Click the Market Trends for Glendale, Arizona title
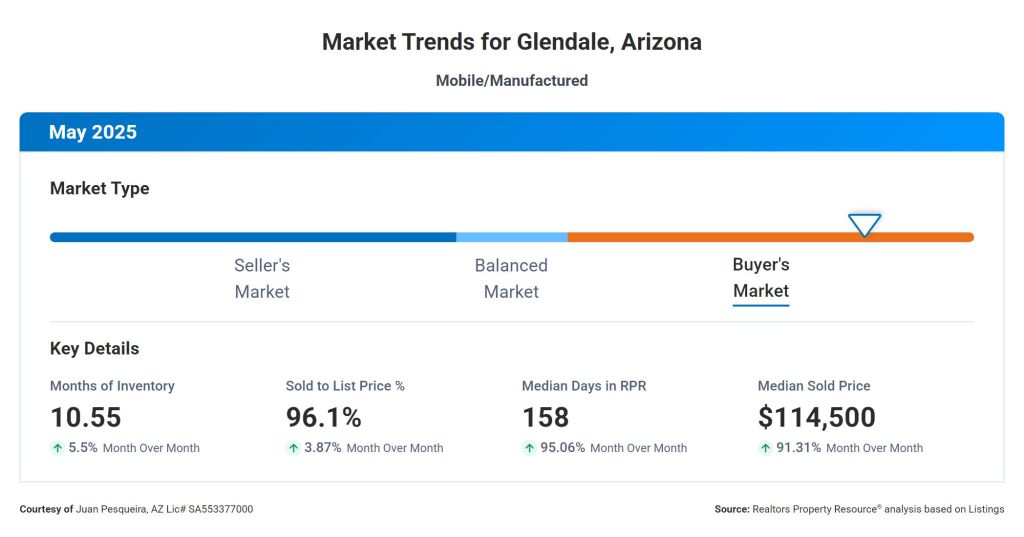This screenshot has width=1024, height=537. click(511, 42)
